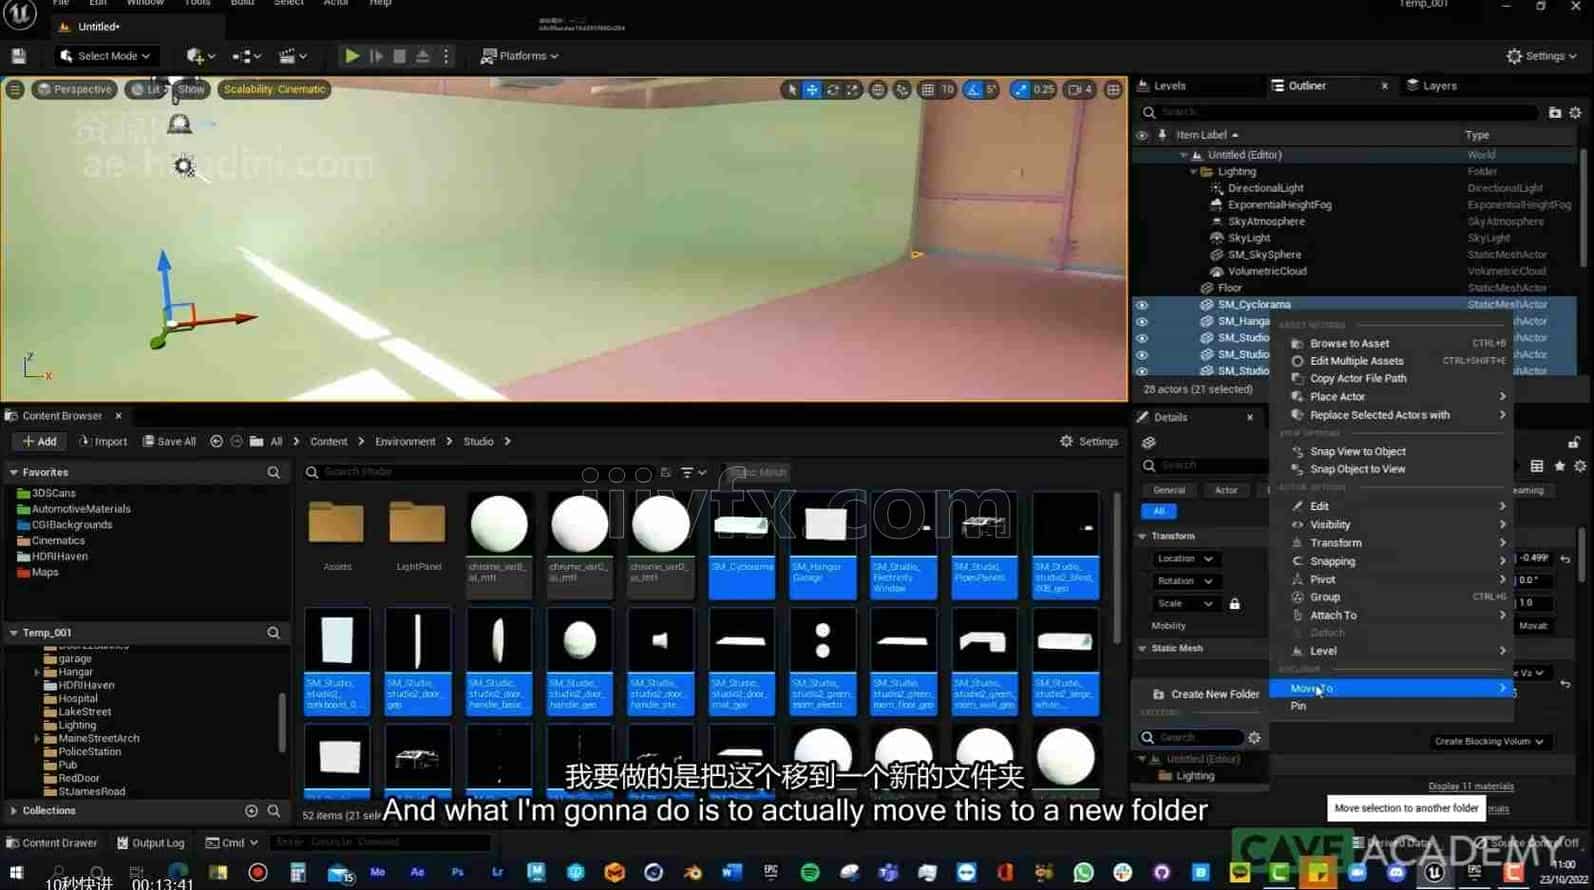Viewport: 1594px width, 890px height.
Task: Toggle pinned column header in Outliner
Action: pyautogui.click(x=1162, y=135)
